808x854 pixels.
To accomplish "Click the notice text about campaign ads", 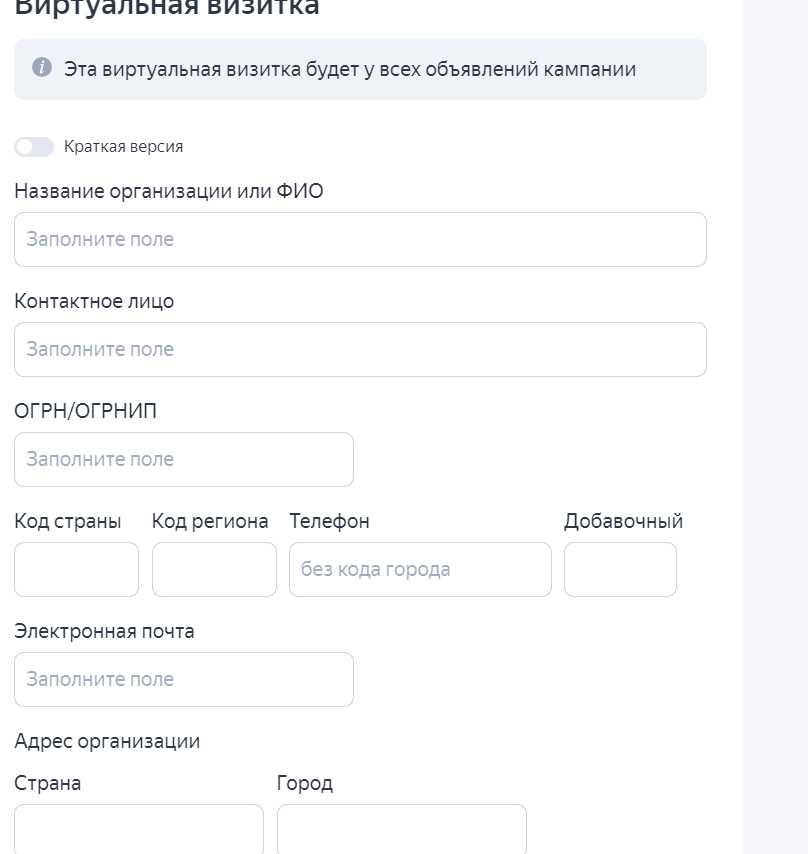I will [350, 70].
